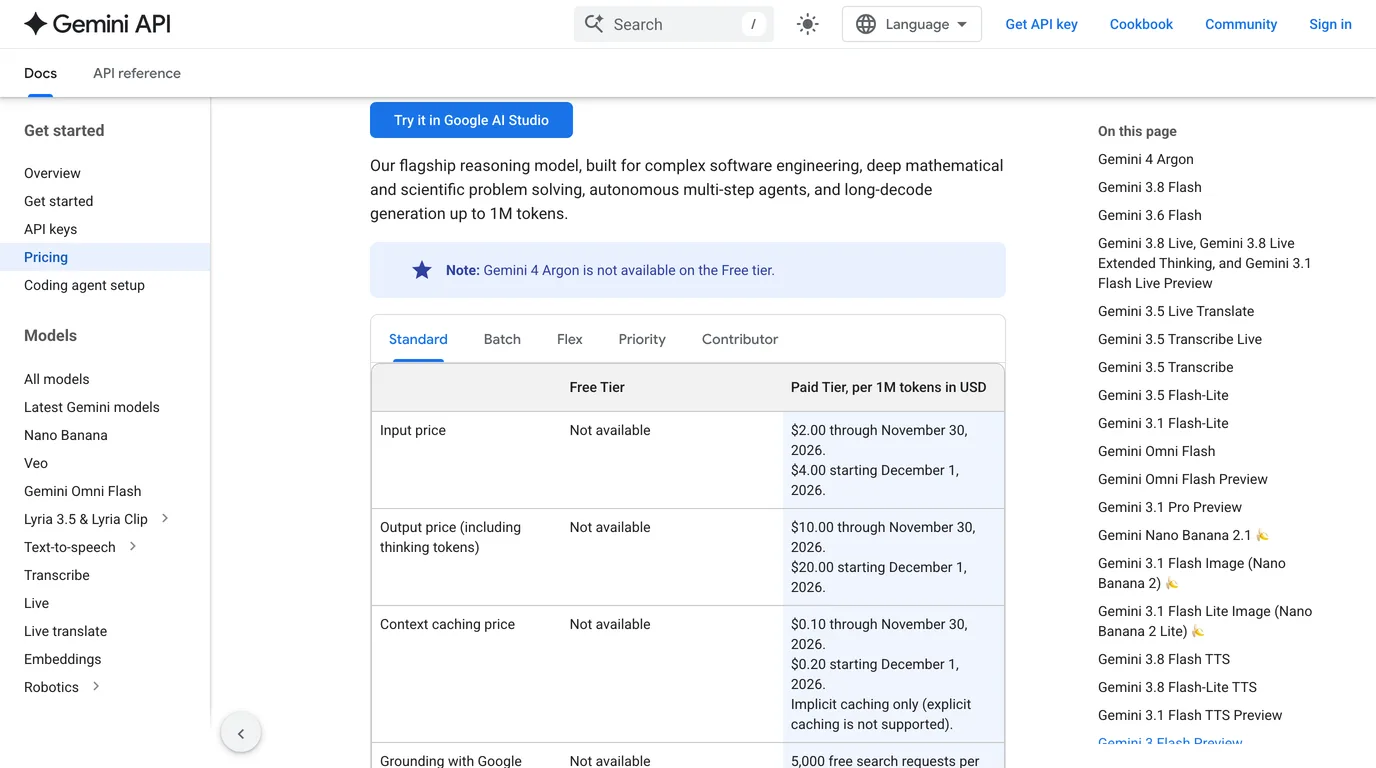Open the Language dropdown

[x=912, y=24]
